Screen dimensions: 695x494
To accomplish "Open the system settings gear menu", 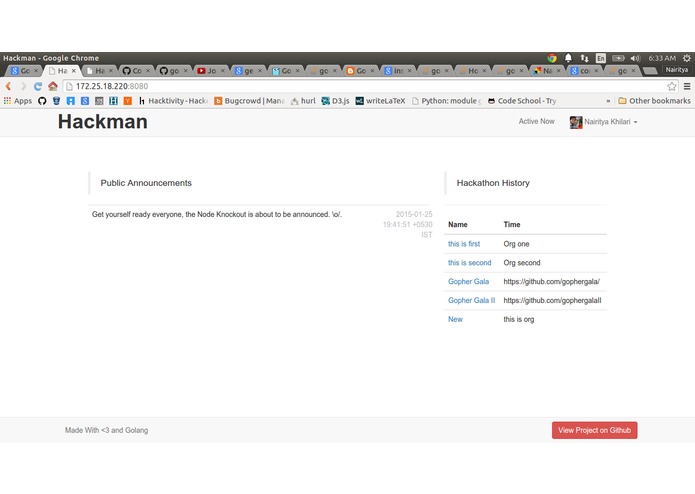I will click(687, 58).
